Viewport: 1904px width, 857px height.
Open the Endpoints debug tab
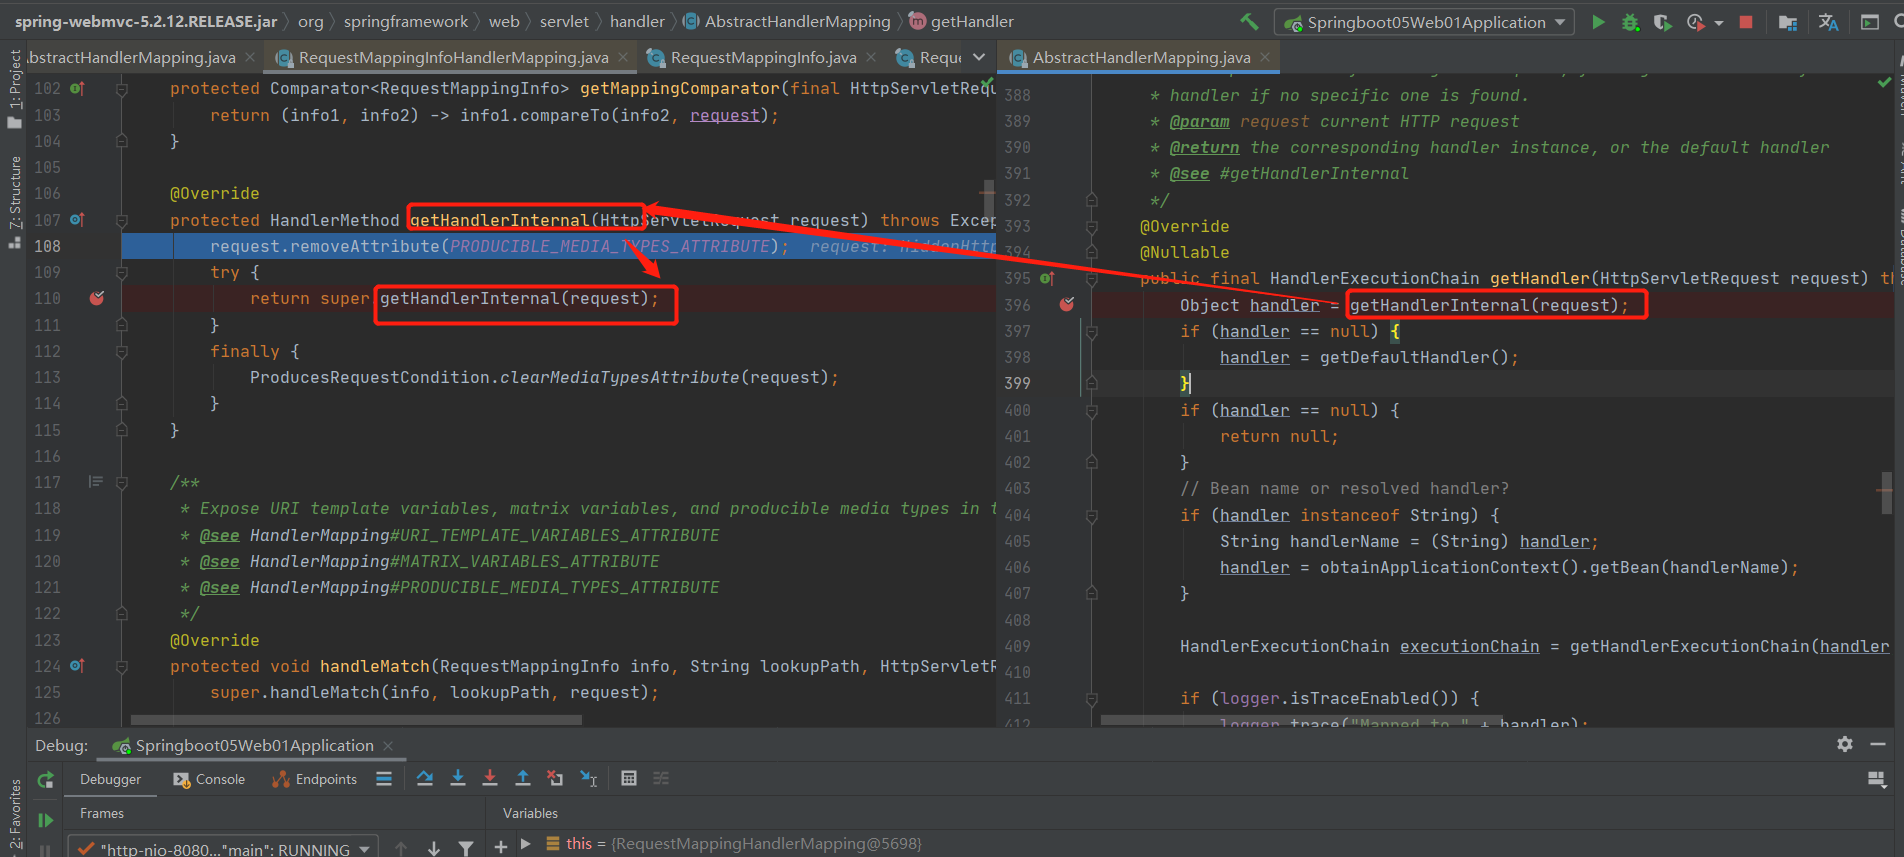coord(314,779)
